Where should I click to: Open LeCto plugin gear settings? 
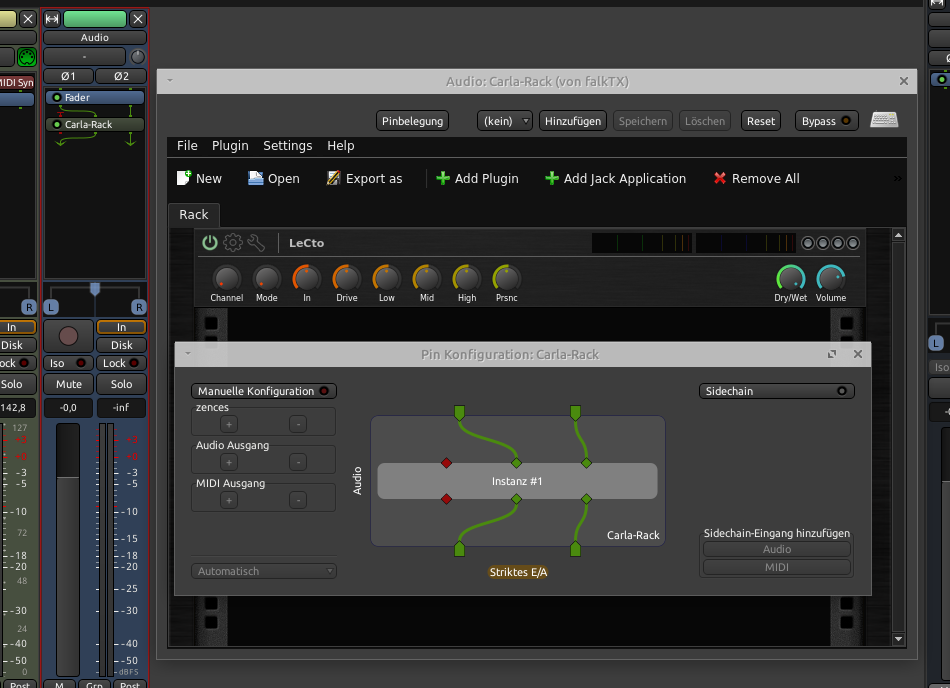coord(233,243)
